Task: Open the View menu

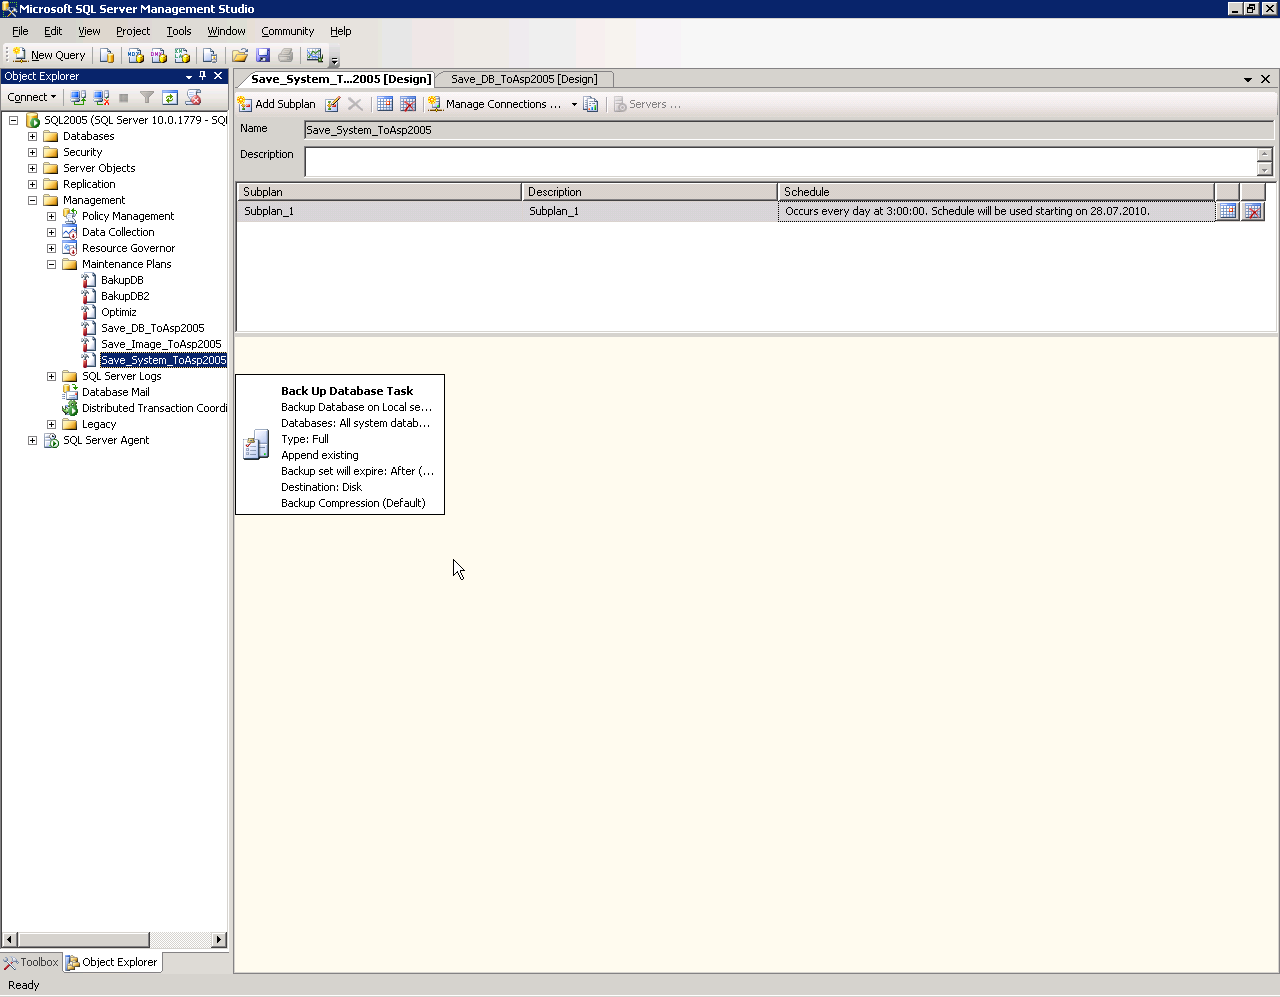Action: click(89, 31)
